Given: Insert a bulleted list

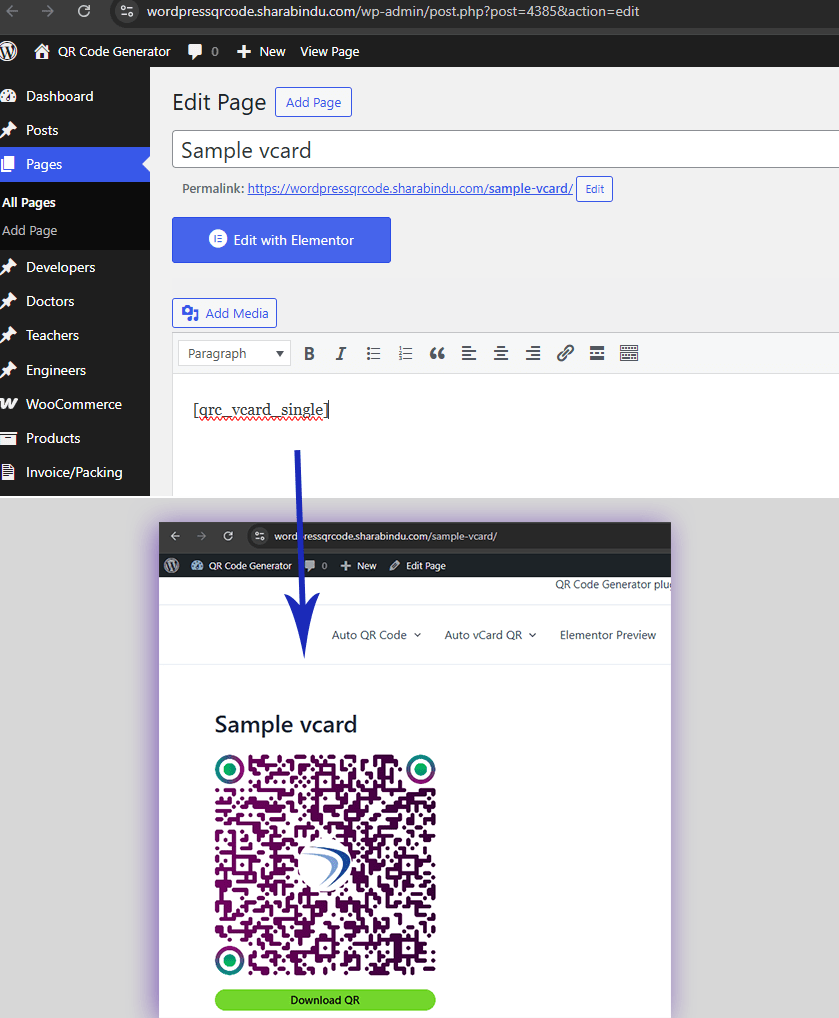Looking at the screenshot, I should [373, 354].
